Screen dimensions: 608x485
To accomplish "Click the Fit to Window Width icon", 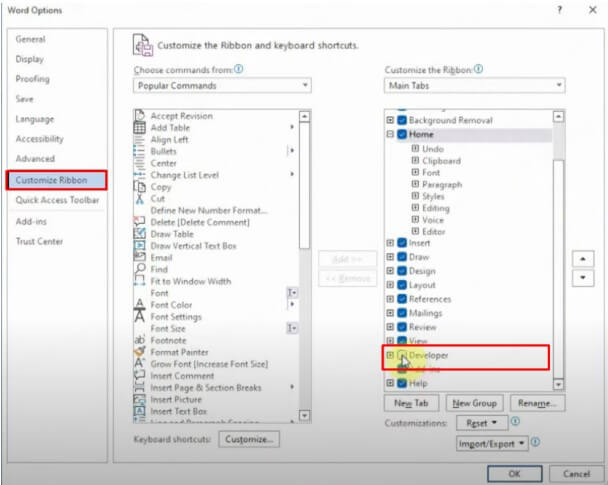I will click(140, 281).
